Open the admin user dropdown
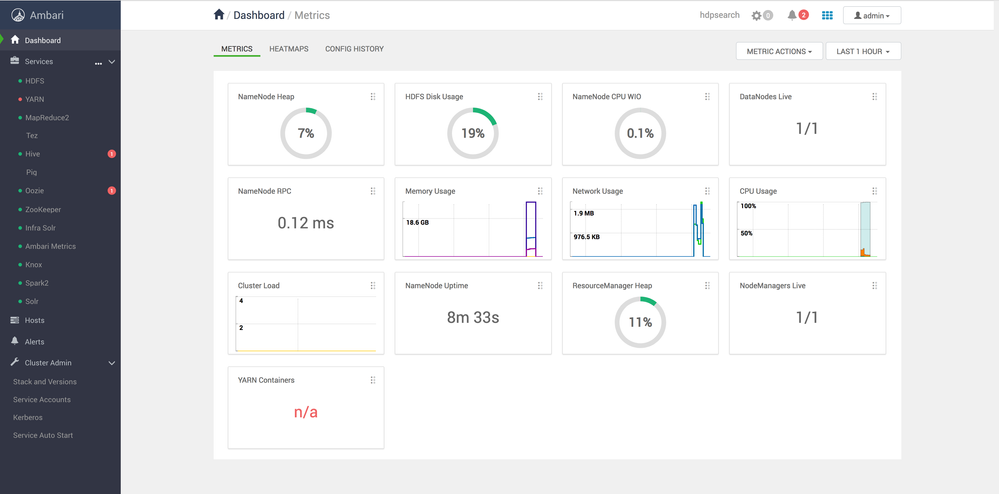This screenshot has height=494, width=999. point(872,15)
